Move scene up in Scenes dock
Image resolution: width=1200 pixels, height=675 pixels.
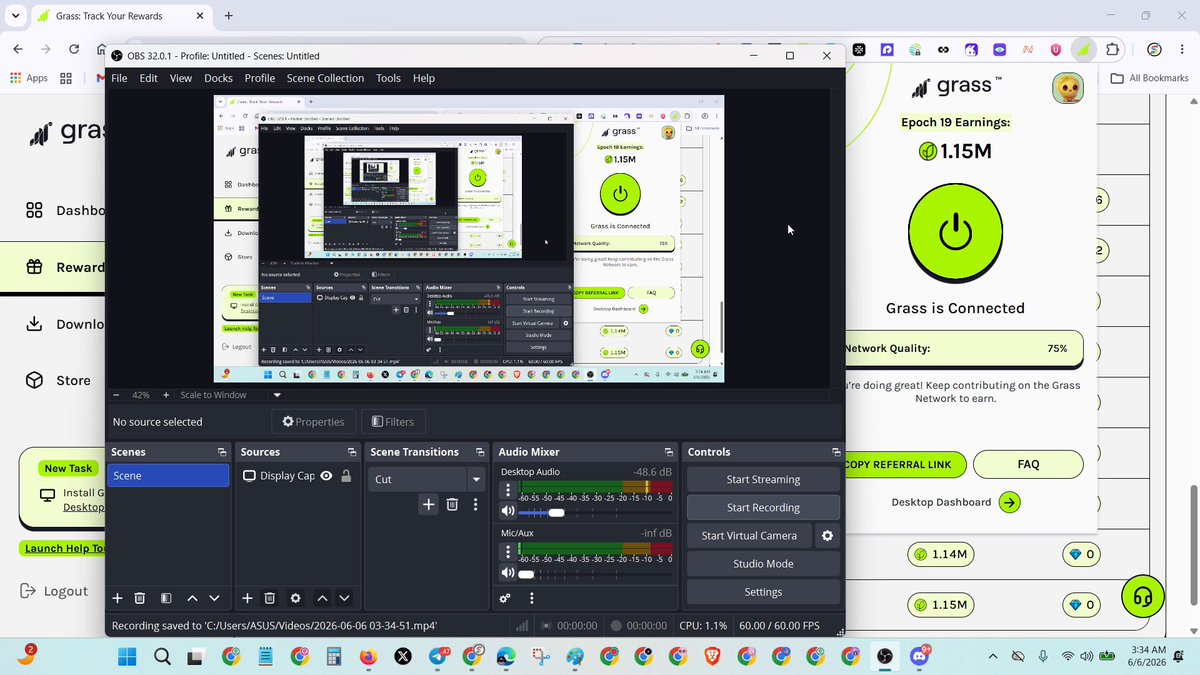tap(192, 598)
